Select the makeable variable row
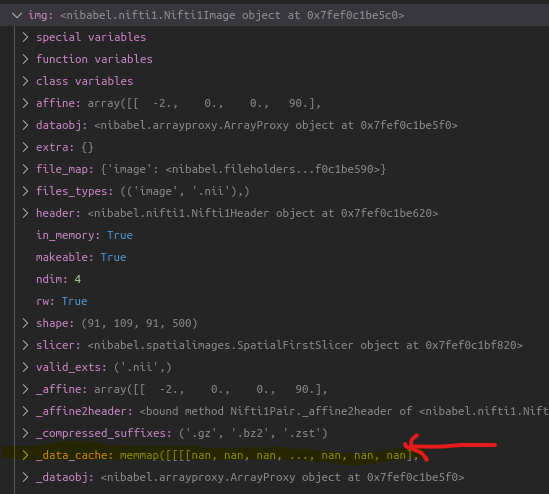549x494 pixels. point(274,257)
